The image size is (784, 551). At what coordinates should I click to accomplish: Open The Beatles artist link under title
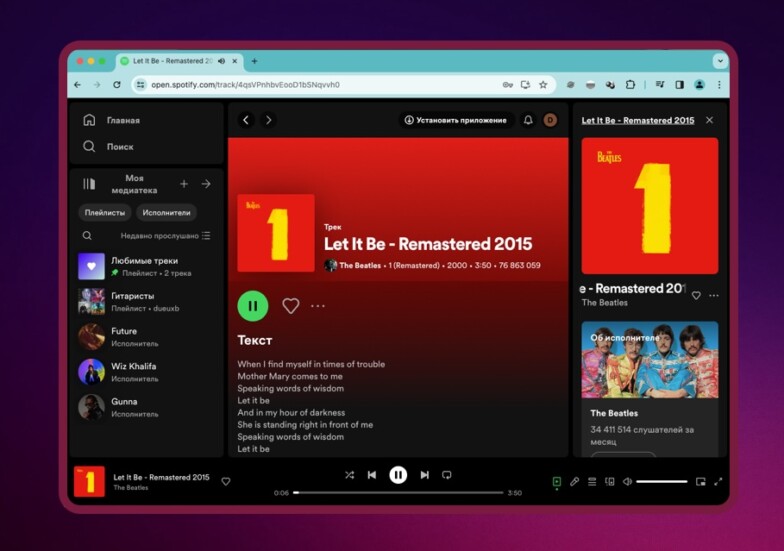tap(360, 265)
